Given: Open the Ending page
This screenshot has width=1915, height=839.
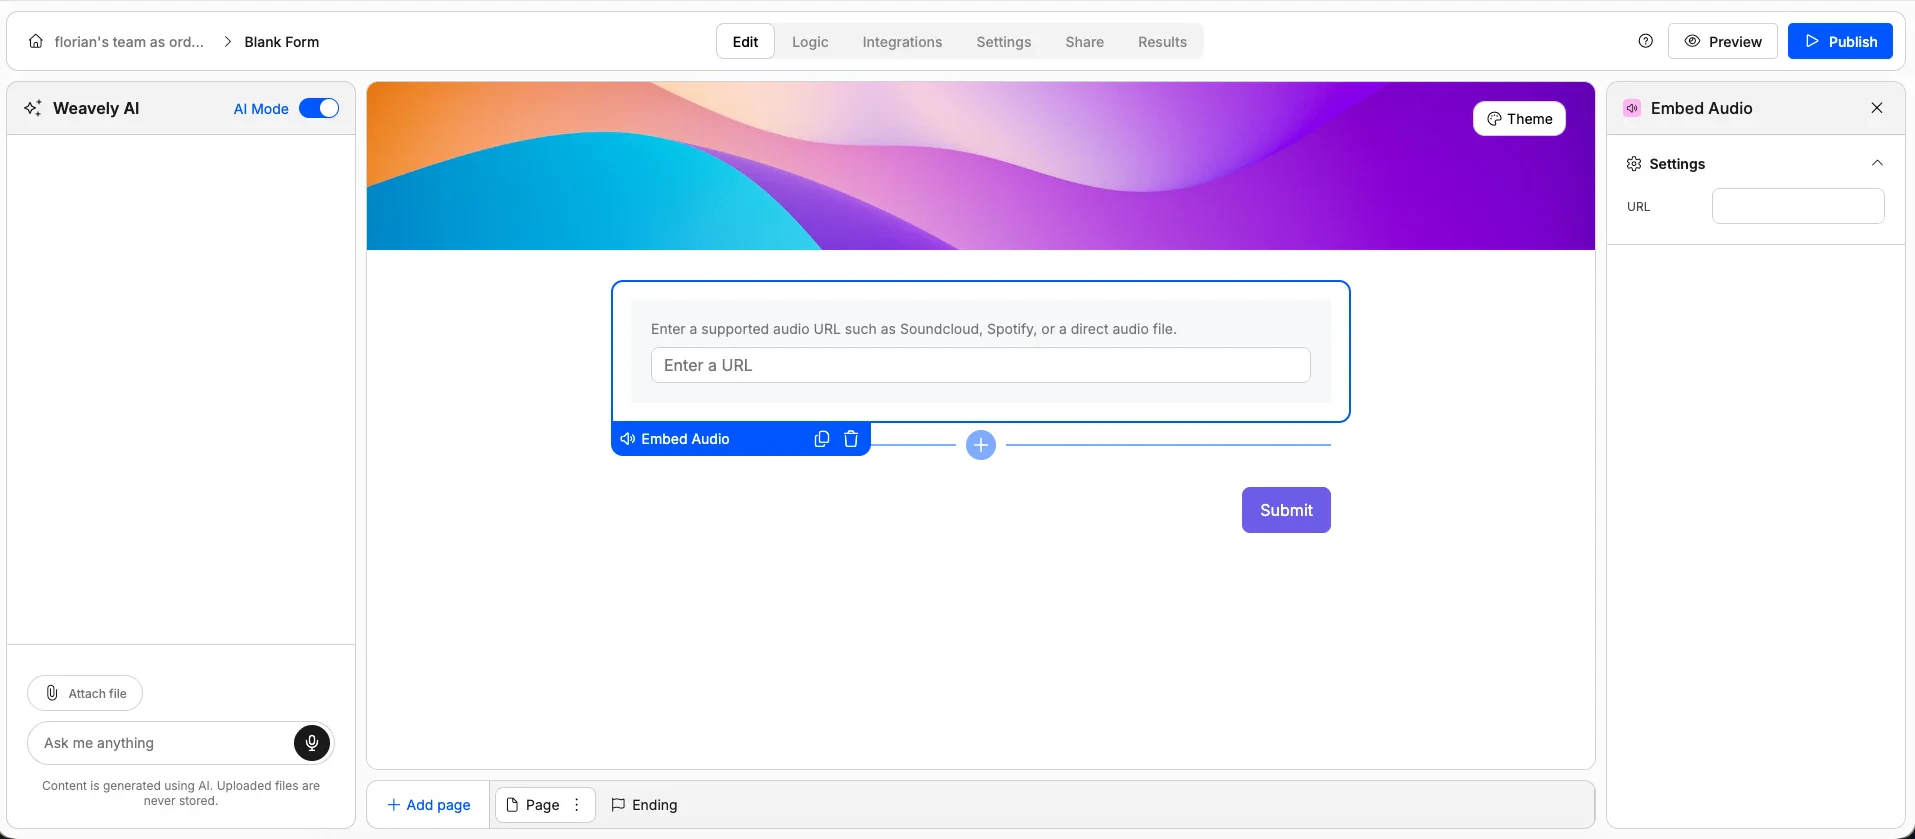Looking at the screenshot, I should (644, 805).
